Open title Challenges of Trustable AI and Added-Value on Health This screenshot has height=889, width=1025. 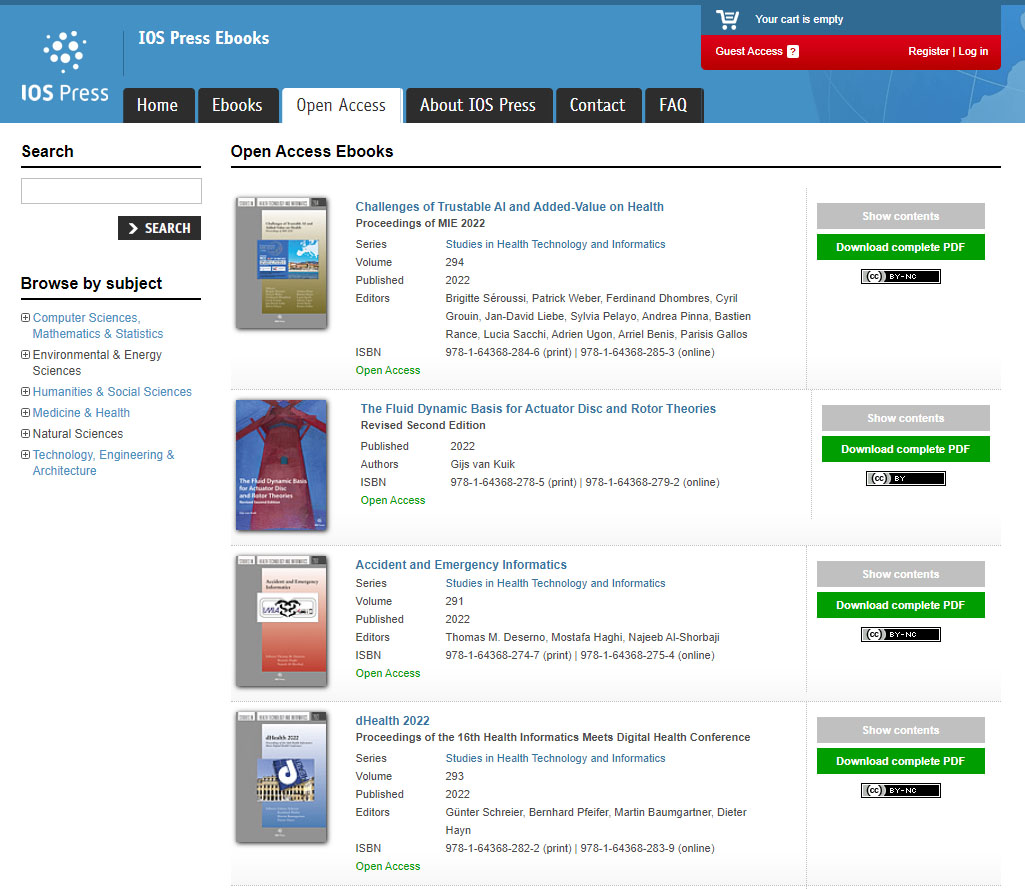click(x=509, y=207)
